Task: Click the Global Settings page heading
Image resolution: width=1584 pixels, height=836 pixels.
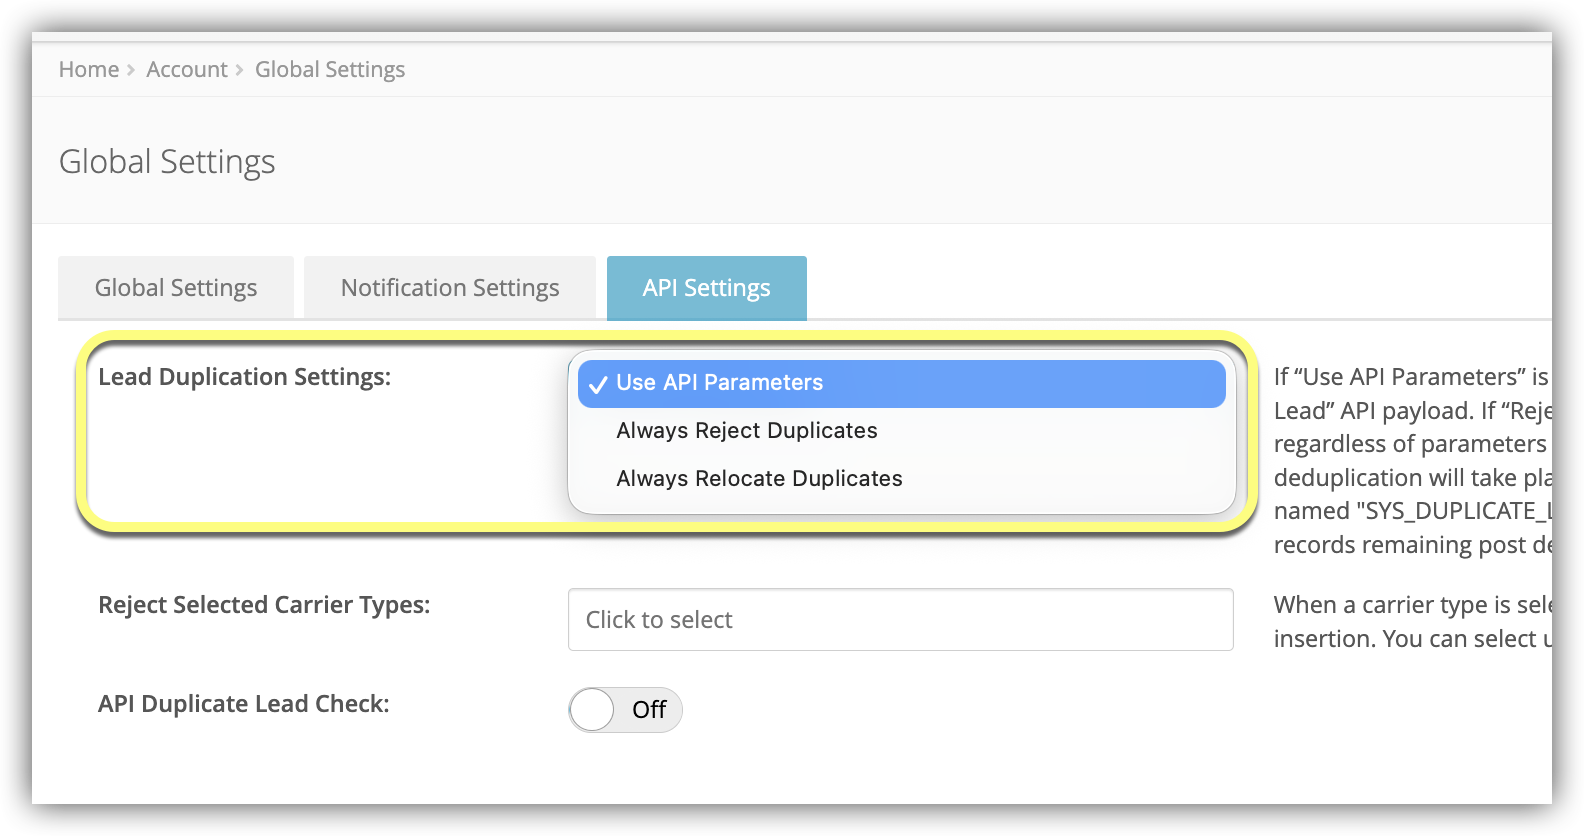Action: tap(167, 162)
